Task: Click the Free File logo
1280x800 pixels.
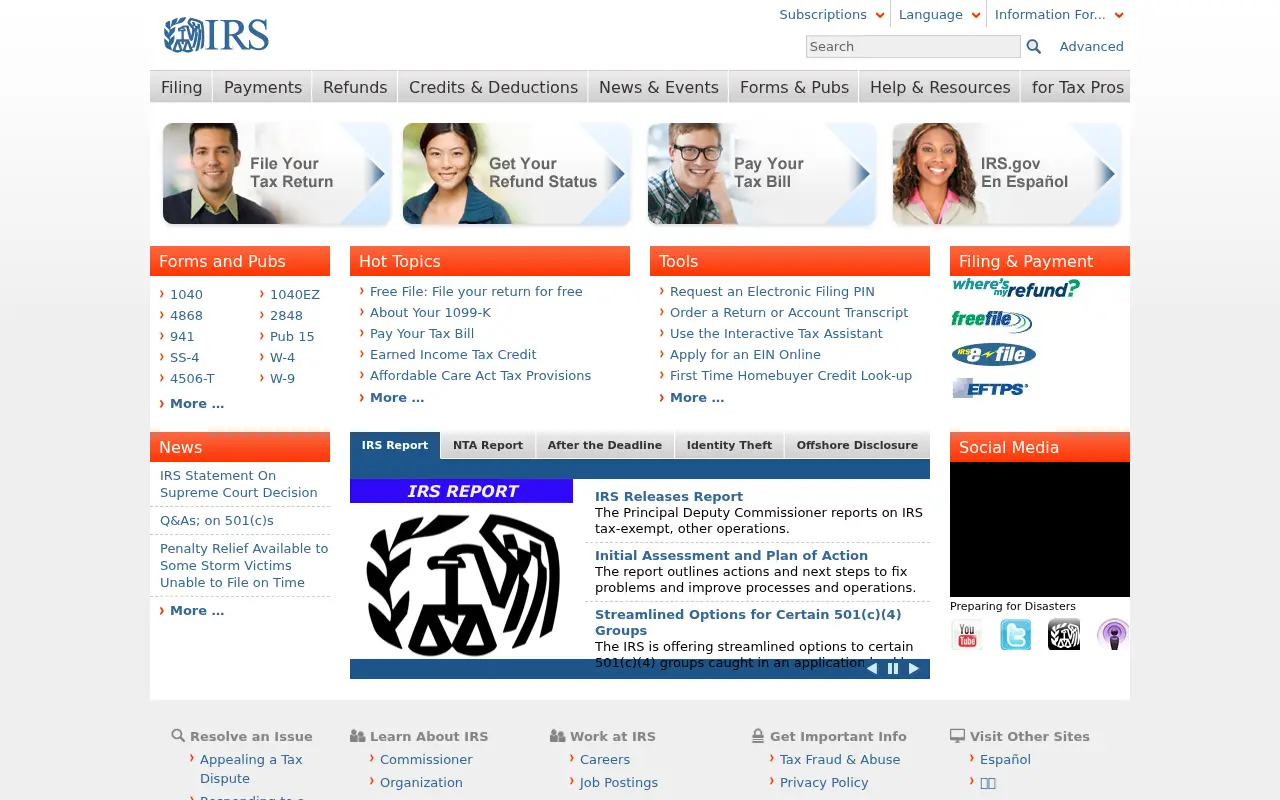Action: coord(991,321)
